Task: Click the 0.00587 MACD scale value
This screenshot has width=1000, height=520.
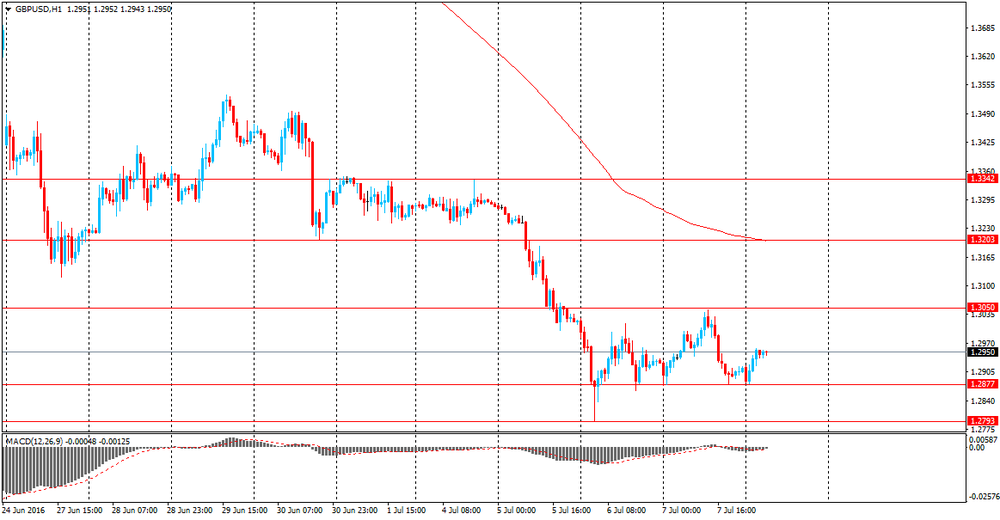Action: click(983, 440)
